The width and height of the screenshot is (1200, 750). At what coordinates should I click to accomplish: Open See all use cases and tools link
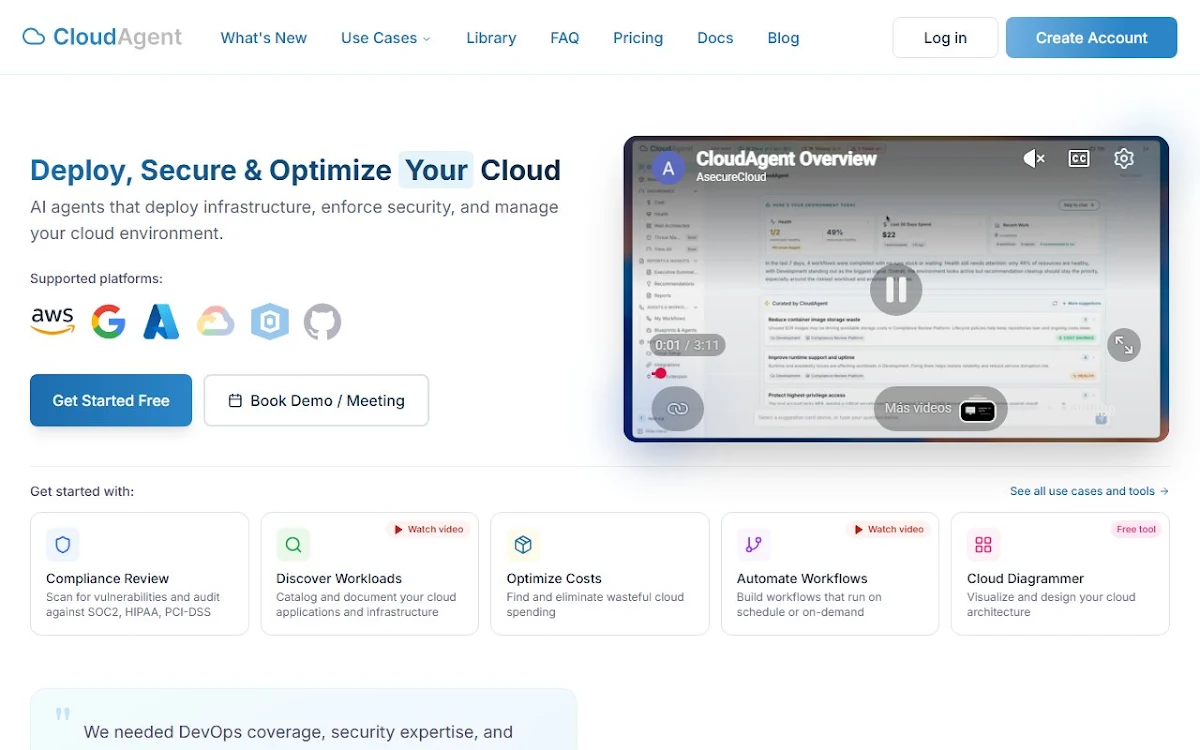(x=1089, y=491)
